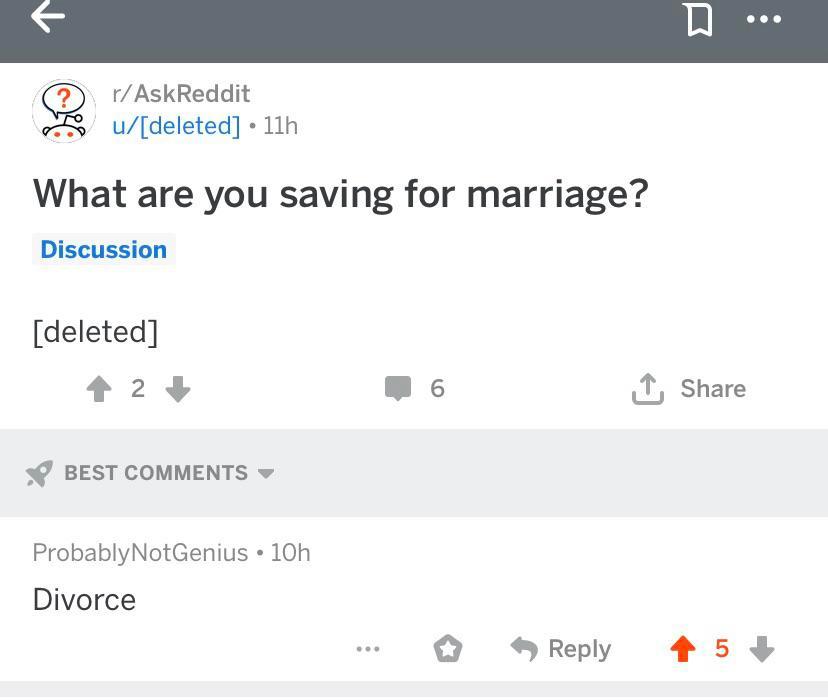Screen dimensions: 828x700
Task: Downvote the Divorce comment
Action: tap(762, 649)
